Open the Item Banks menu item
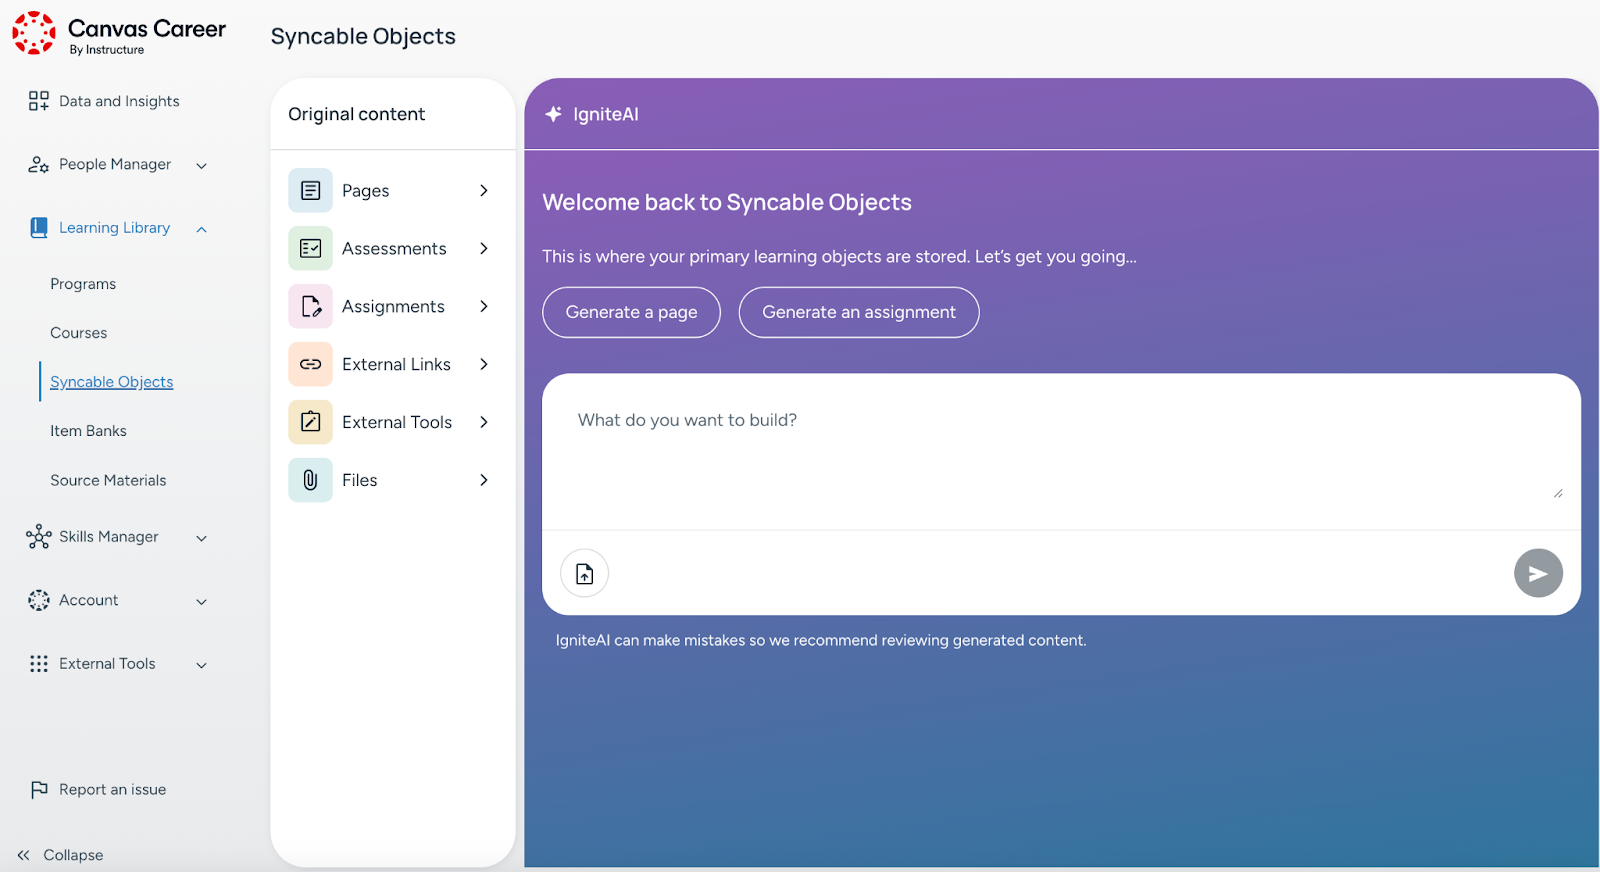This screenshot has width=1600, height=872. point(88,431)
